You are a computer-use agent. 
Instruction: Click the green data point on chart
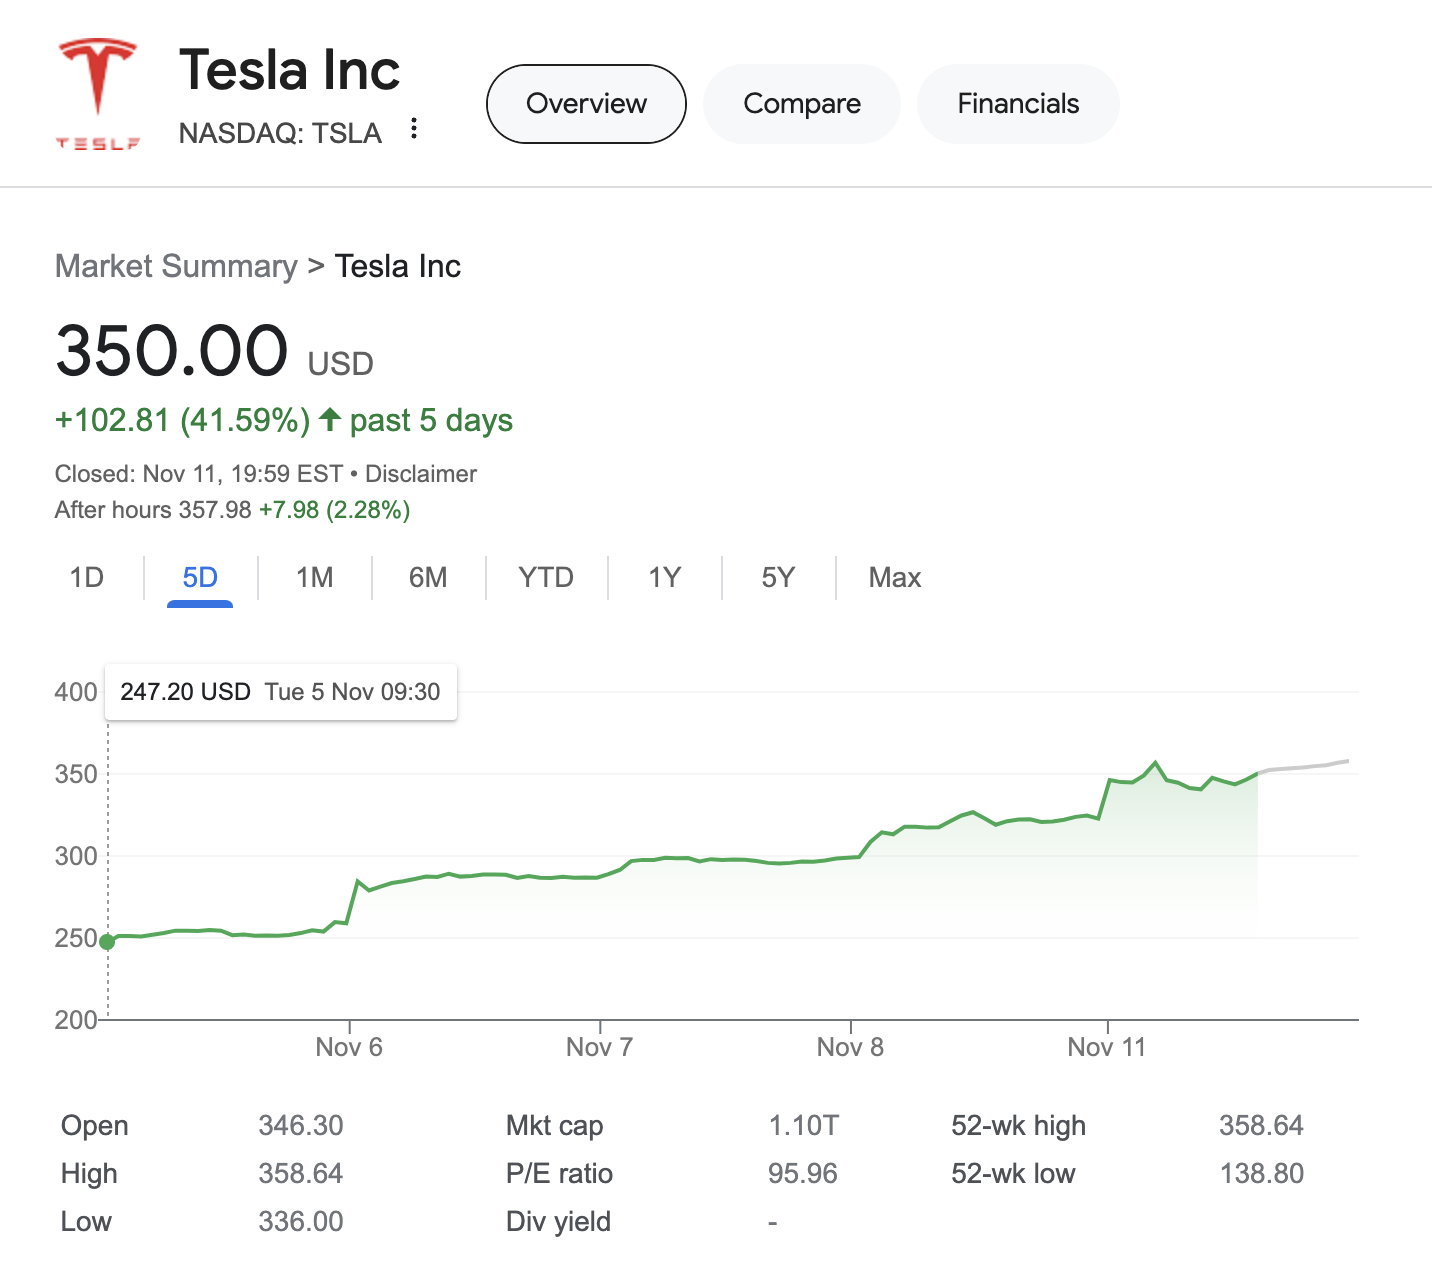click(107, 941)
